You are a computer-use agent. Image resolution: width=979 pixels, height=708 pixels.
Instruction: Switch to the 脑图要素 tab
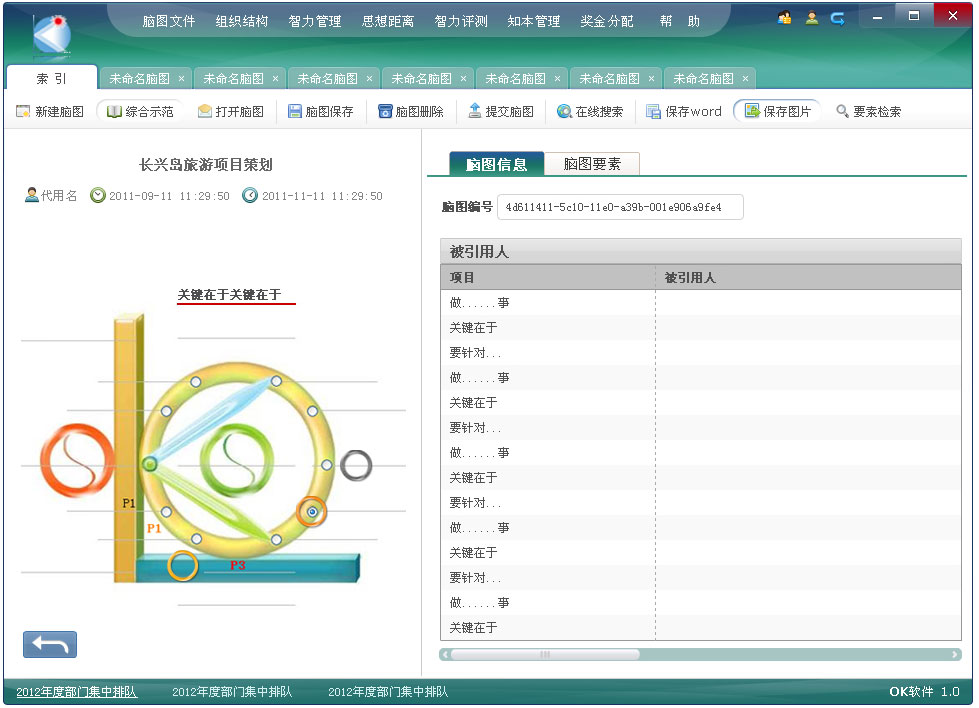coord(592,164)
